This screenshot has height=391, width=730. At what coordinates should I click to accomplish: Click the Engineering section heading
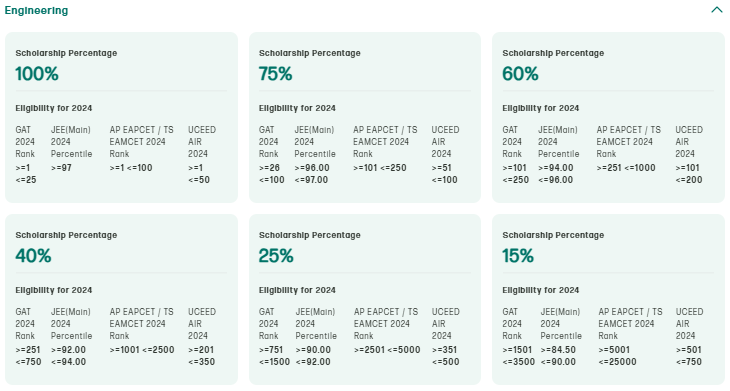coord(36,11)
